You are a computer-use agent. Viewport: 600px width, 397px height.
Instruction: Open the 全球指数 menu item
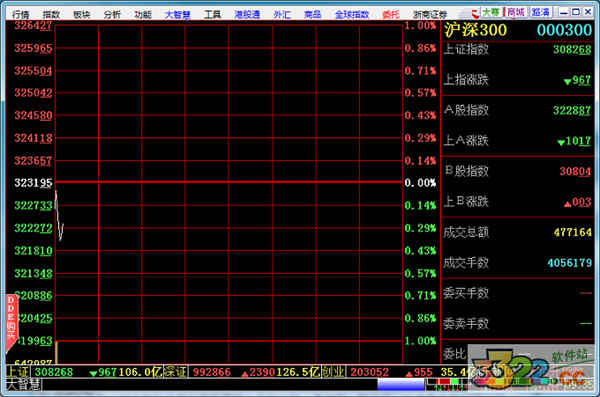(x=352, y=15)
